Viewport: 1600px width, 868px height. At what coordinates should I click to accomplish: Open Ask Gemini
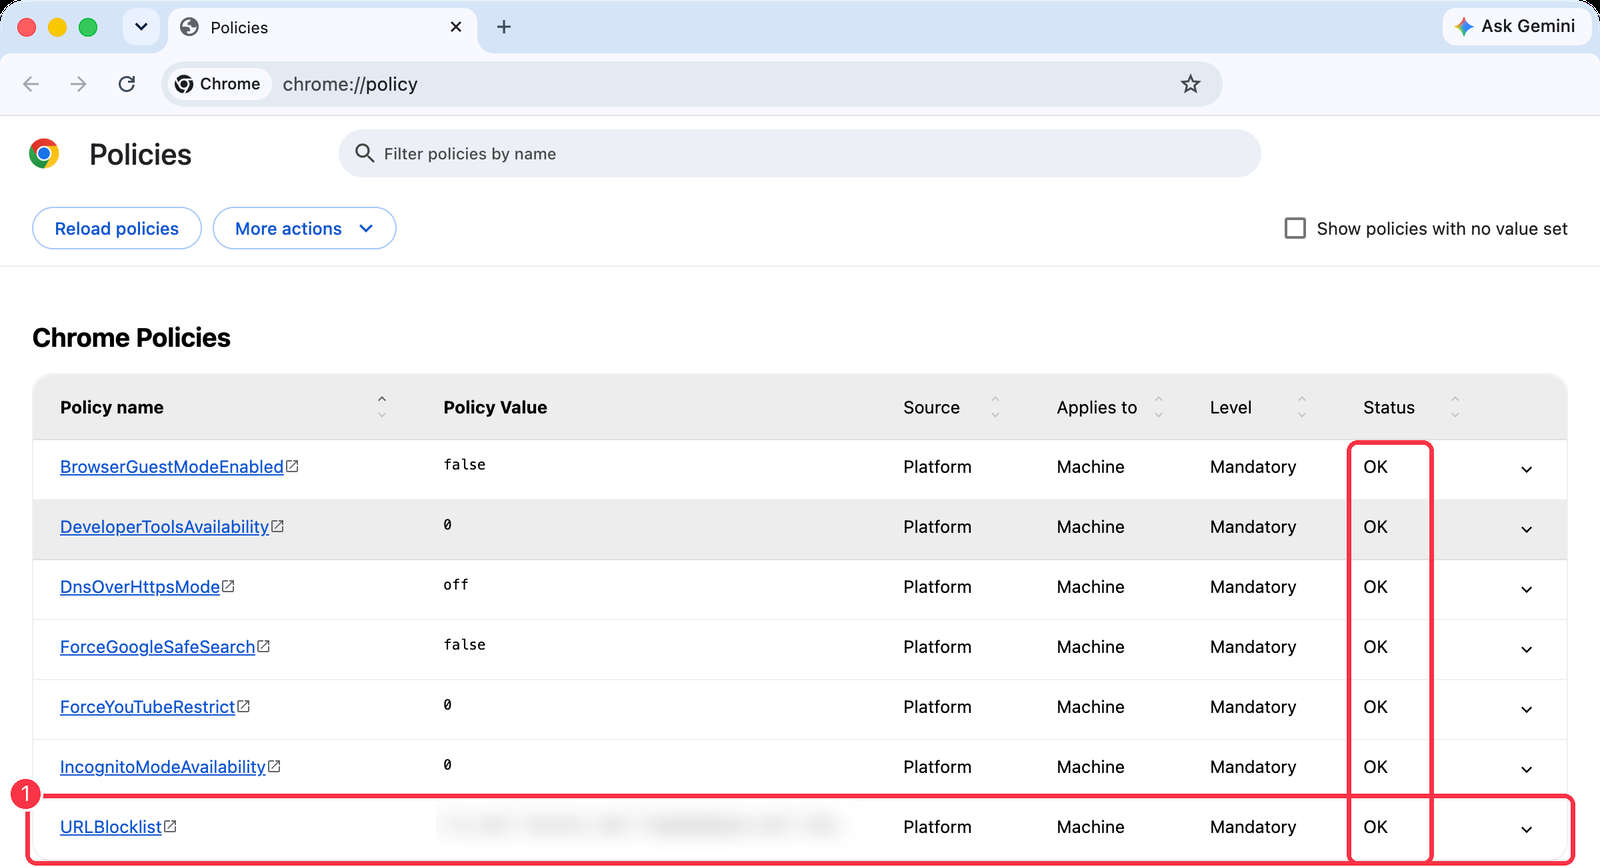[1515, 27]
